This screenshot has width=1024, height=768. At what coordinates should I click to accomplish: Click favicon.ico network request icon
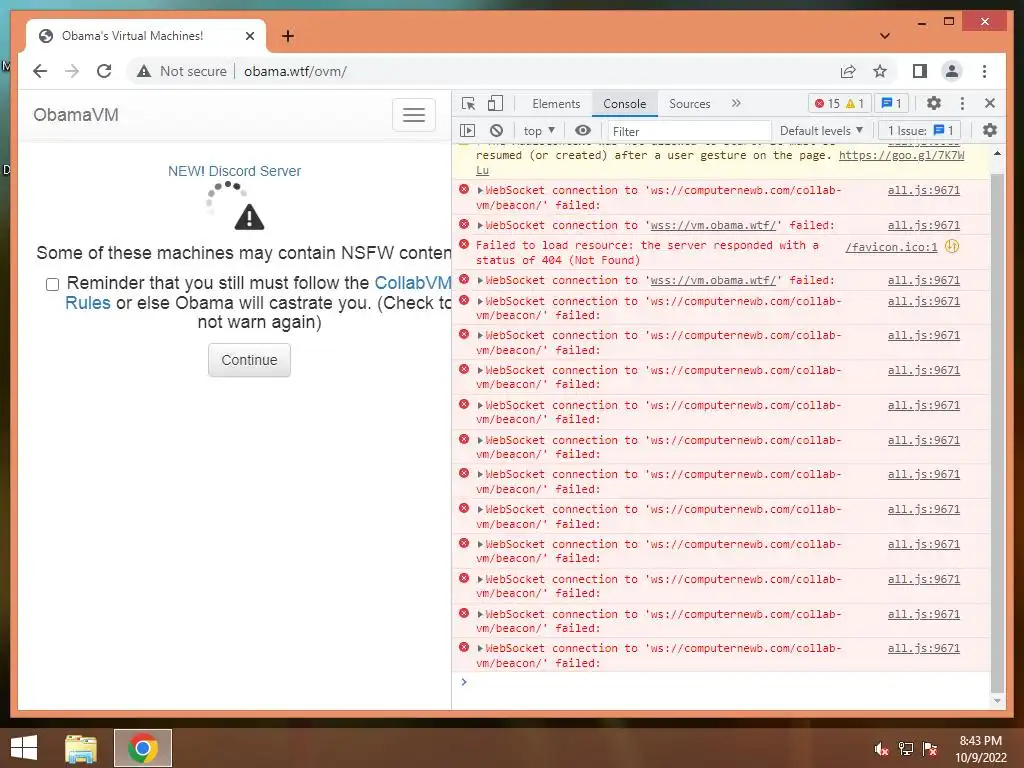coord(952,247)
